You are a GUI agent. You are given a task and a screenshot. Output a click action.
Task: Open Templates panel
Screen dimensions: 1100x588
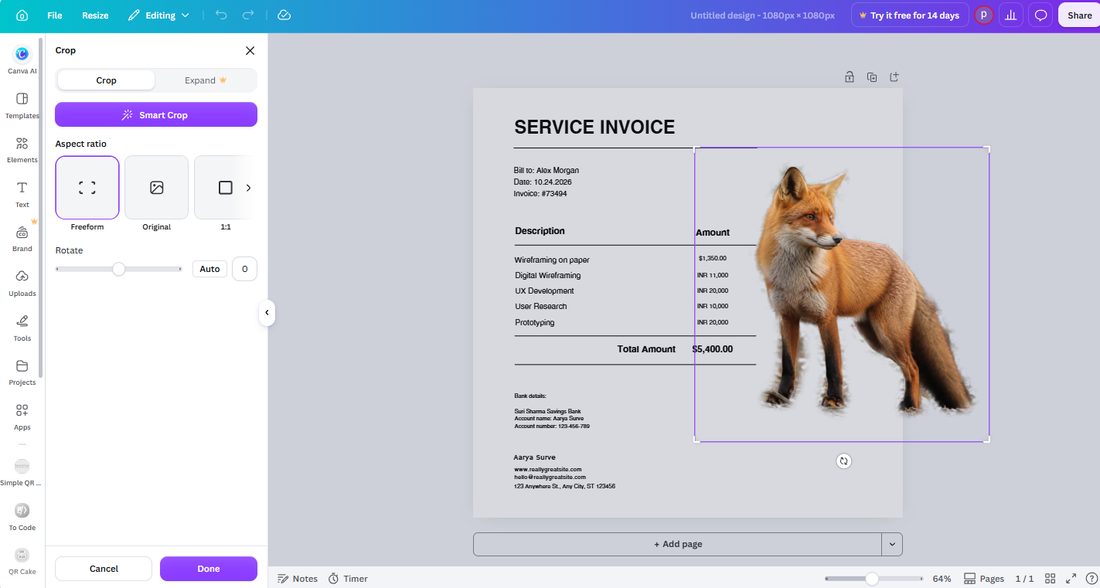tap(22, 105)
